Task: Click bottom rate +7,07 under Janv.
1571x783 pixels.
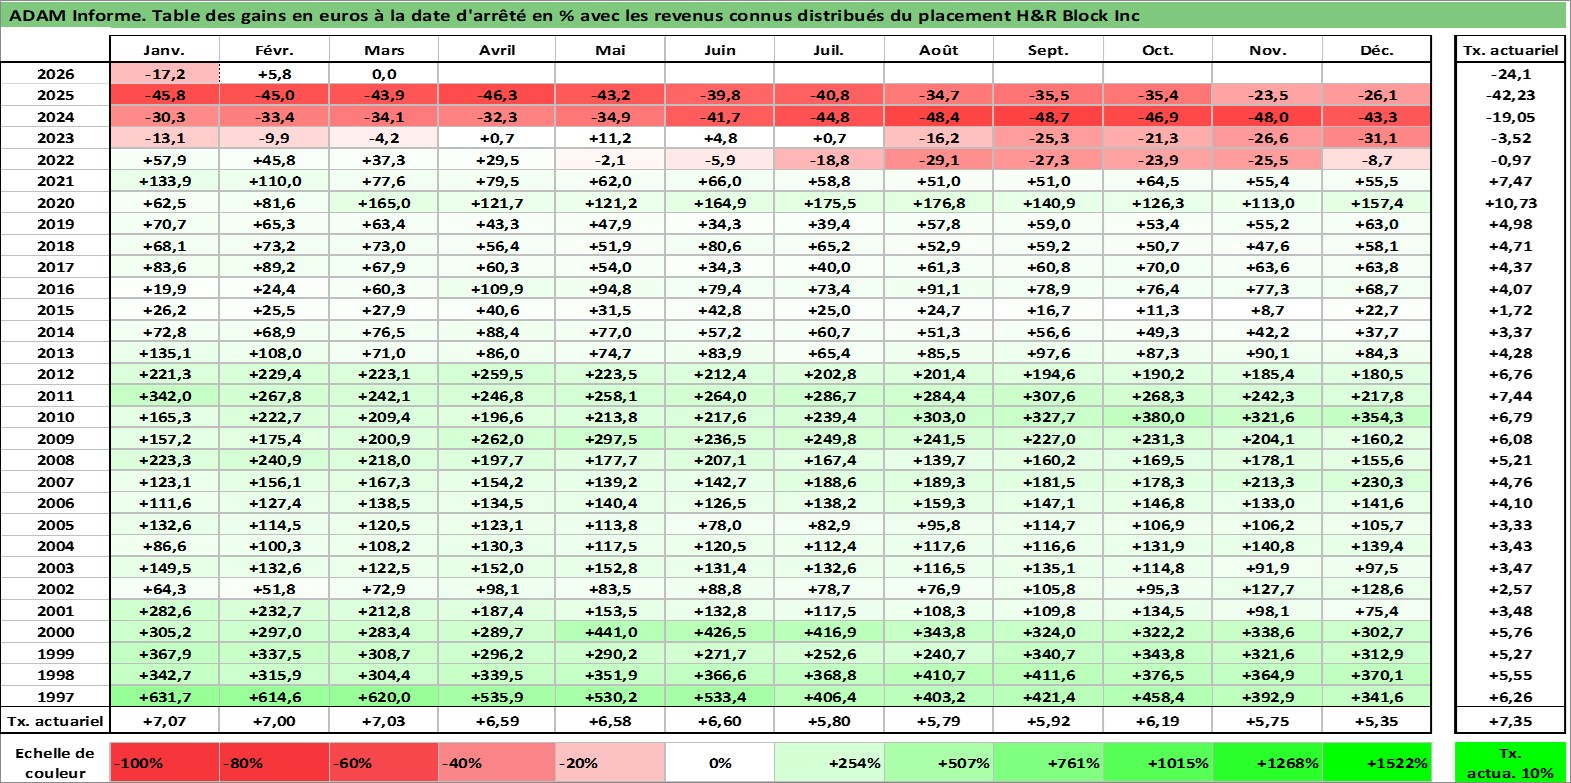Action: [164, 721]
